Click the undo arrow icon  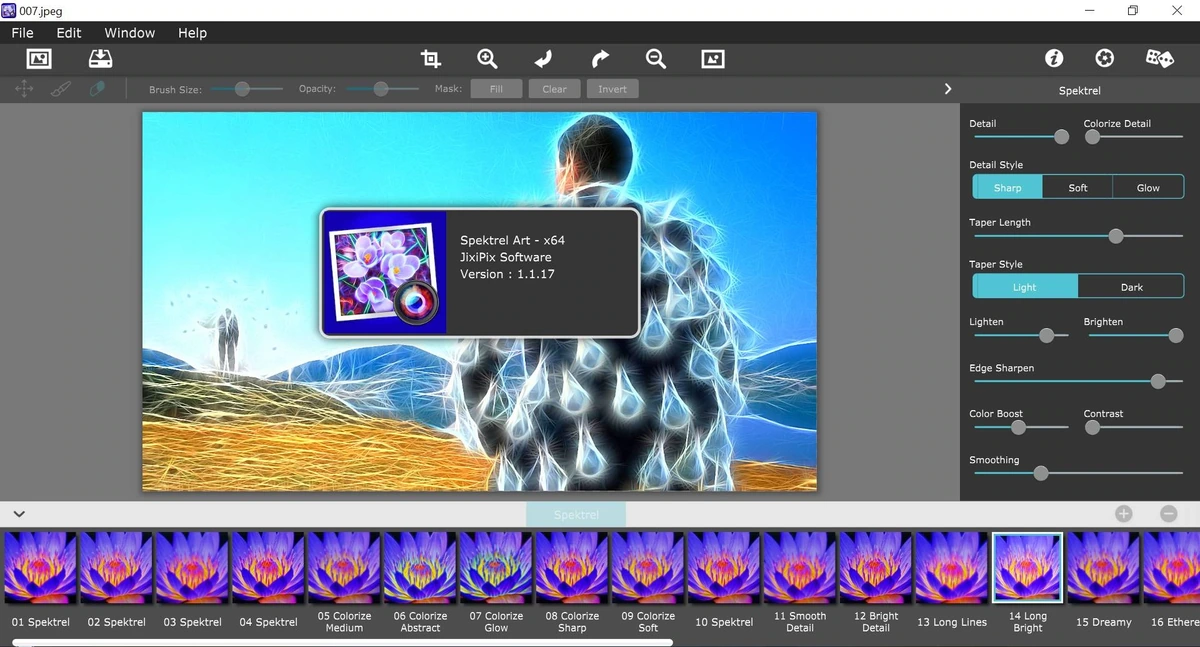coord(543,59)
